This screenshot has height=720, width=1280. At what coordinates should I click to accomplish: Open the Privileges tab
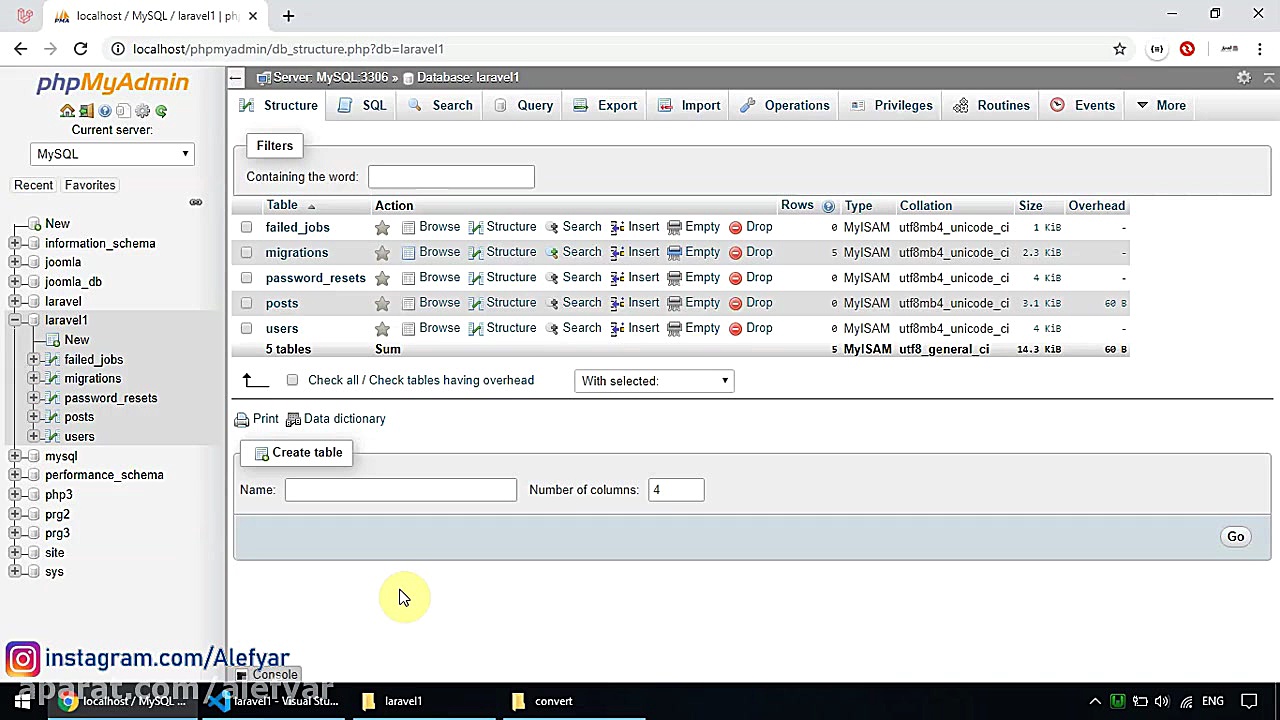[892, 105]
